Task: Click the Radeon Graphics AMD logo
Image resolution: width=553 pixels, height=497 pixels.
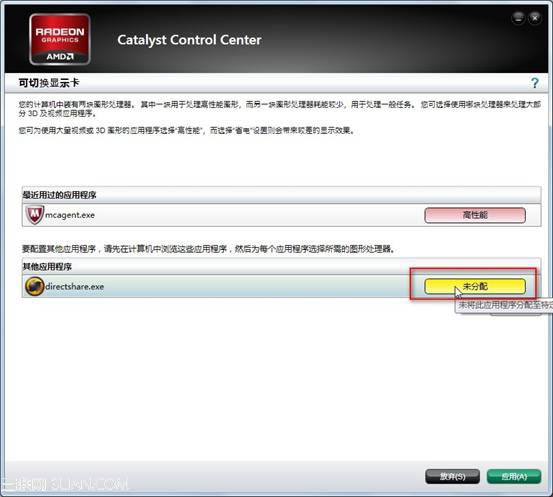Action: [x=60, y=39]
